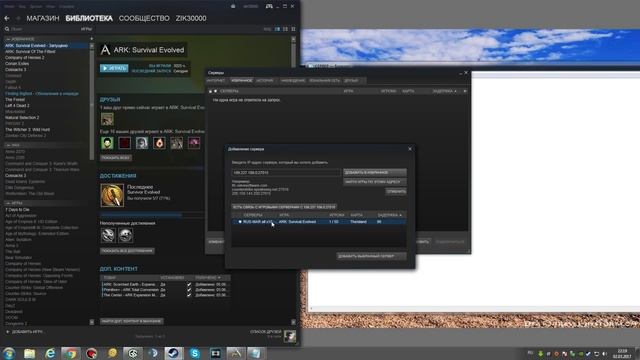Sort DLC table by Получено column
Screen dimensions: 640x360
[x=208, y=278]
